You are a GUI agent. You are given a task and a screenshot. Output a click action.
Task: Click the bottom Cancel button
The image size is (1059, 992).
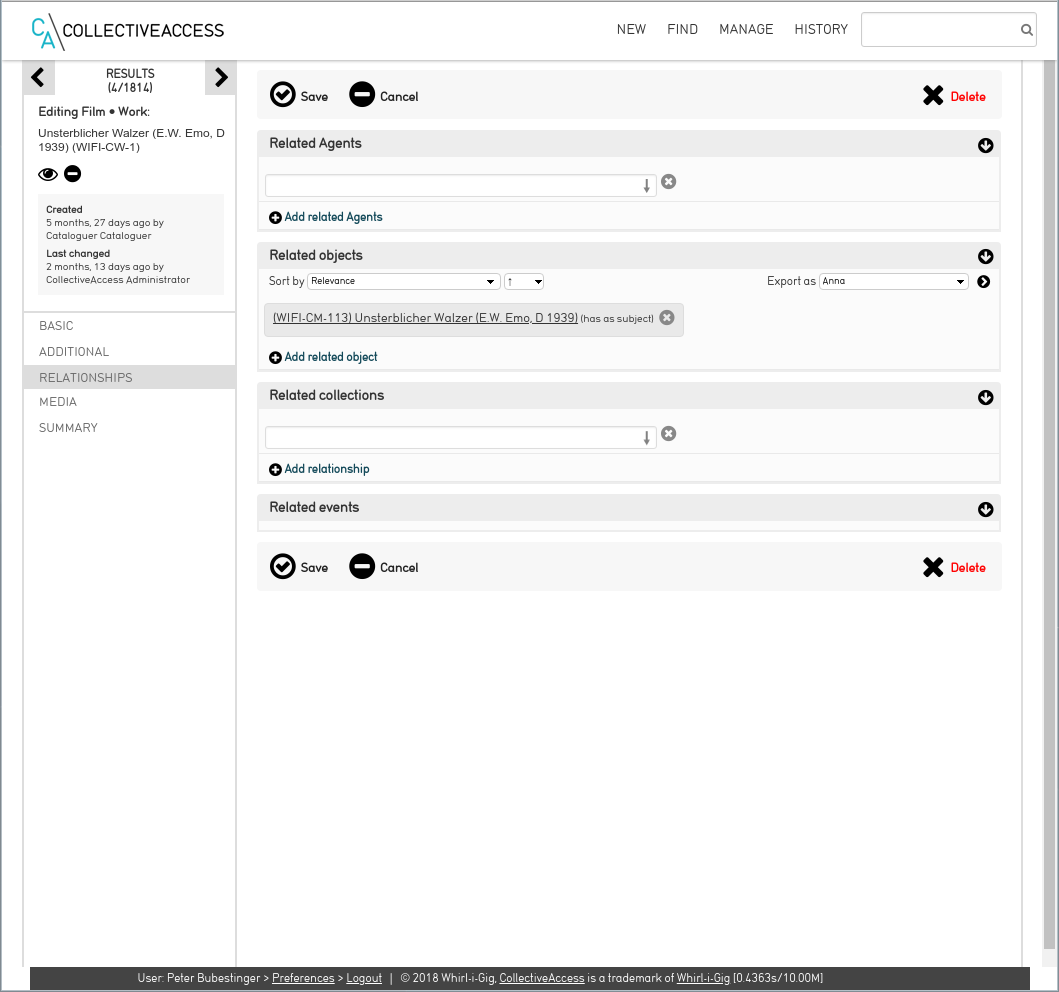[x=384, y=567]
